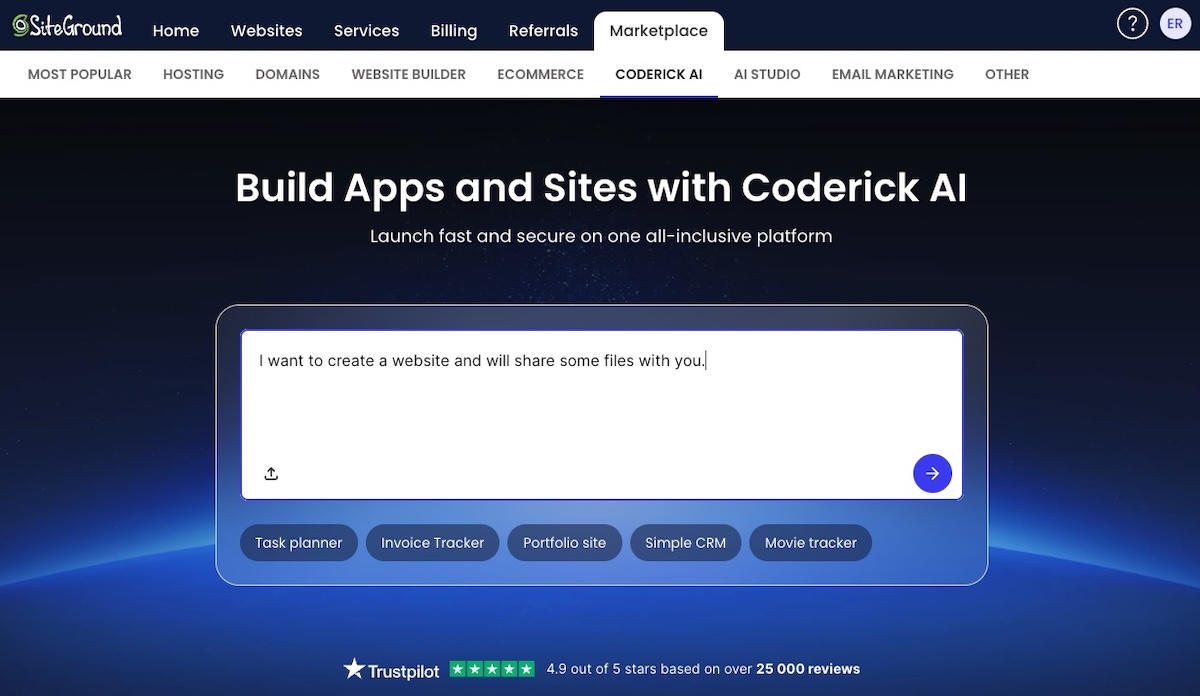Click the Launch fast and secure subtitle
The image size is (1200, 696).
601,236
